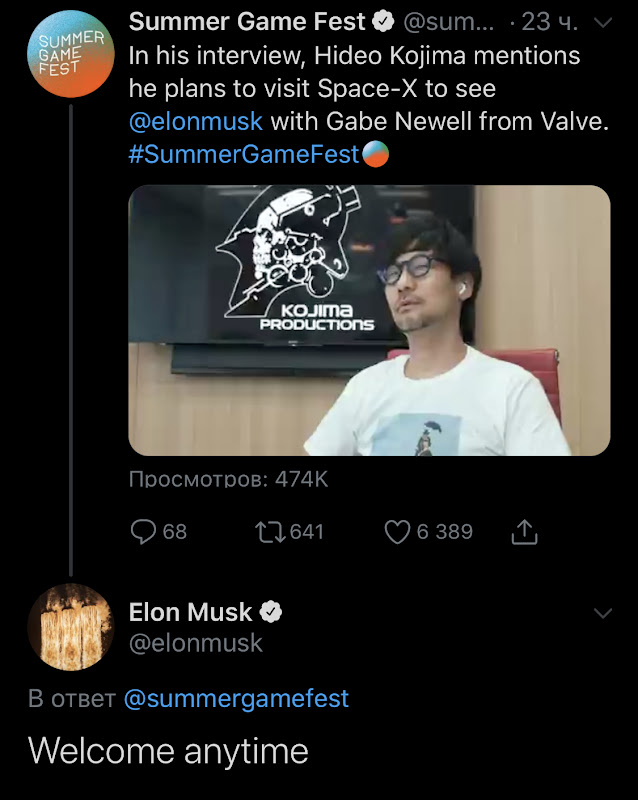Click the Summer Game Fest account name
This screenshot has width=638, height=800.
click(247, 21)
